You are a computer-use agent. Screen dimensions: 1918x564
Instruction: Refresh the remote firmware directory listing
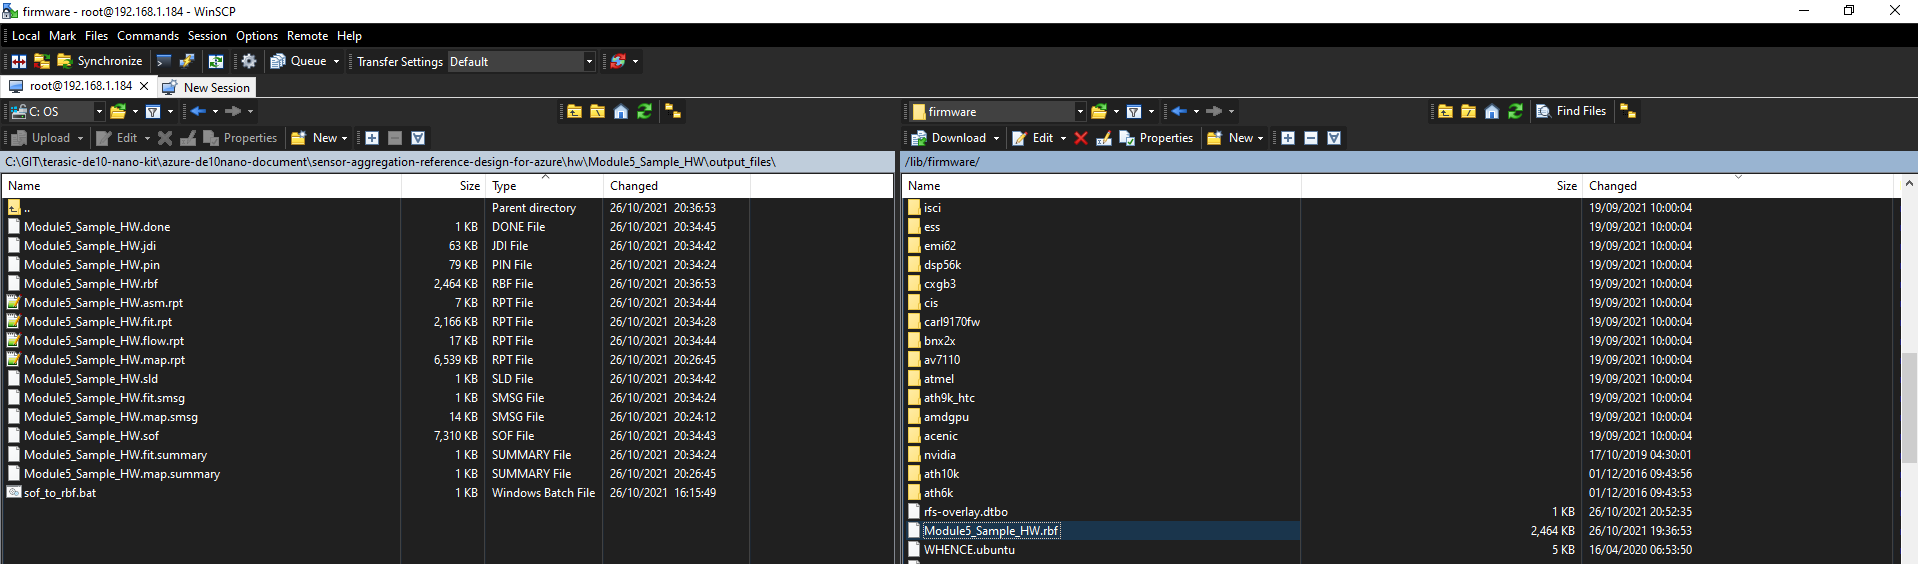(1515, 111)
